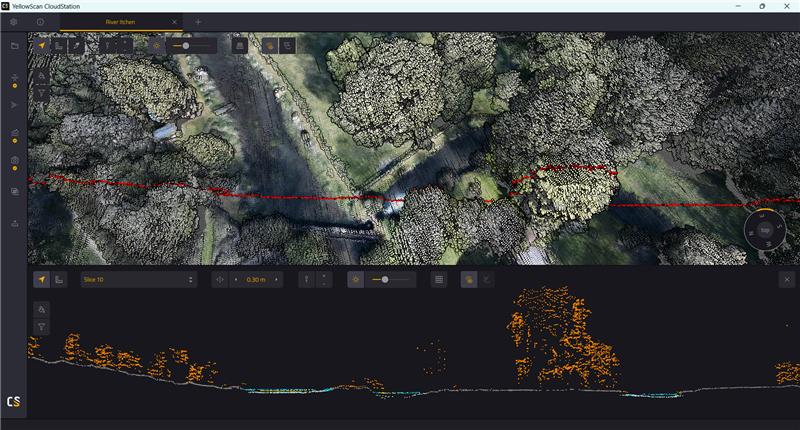Screen dimensions: 800x430
Task: Click the 3D view orientation compass
Action: (x=764, y=229)
